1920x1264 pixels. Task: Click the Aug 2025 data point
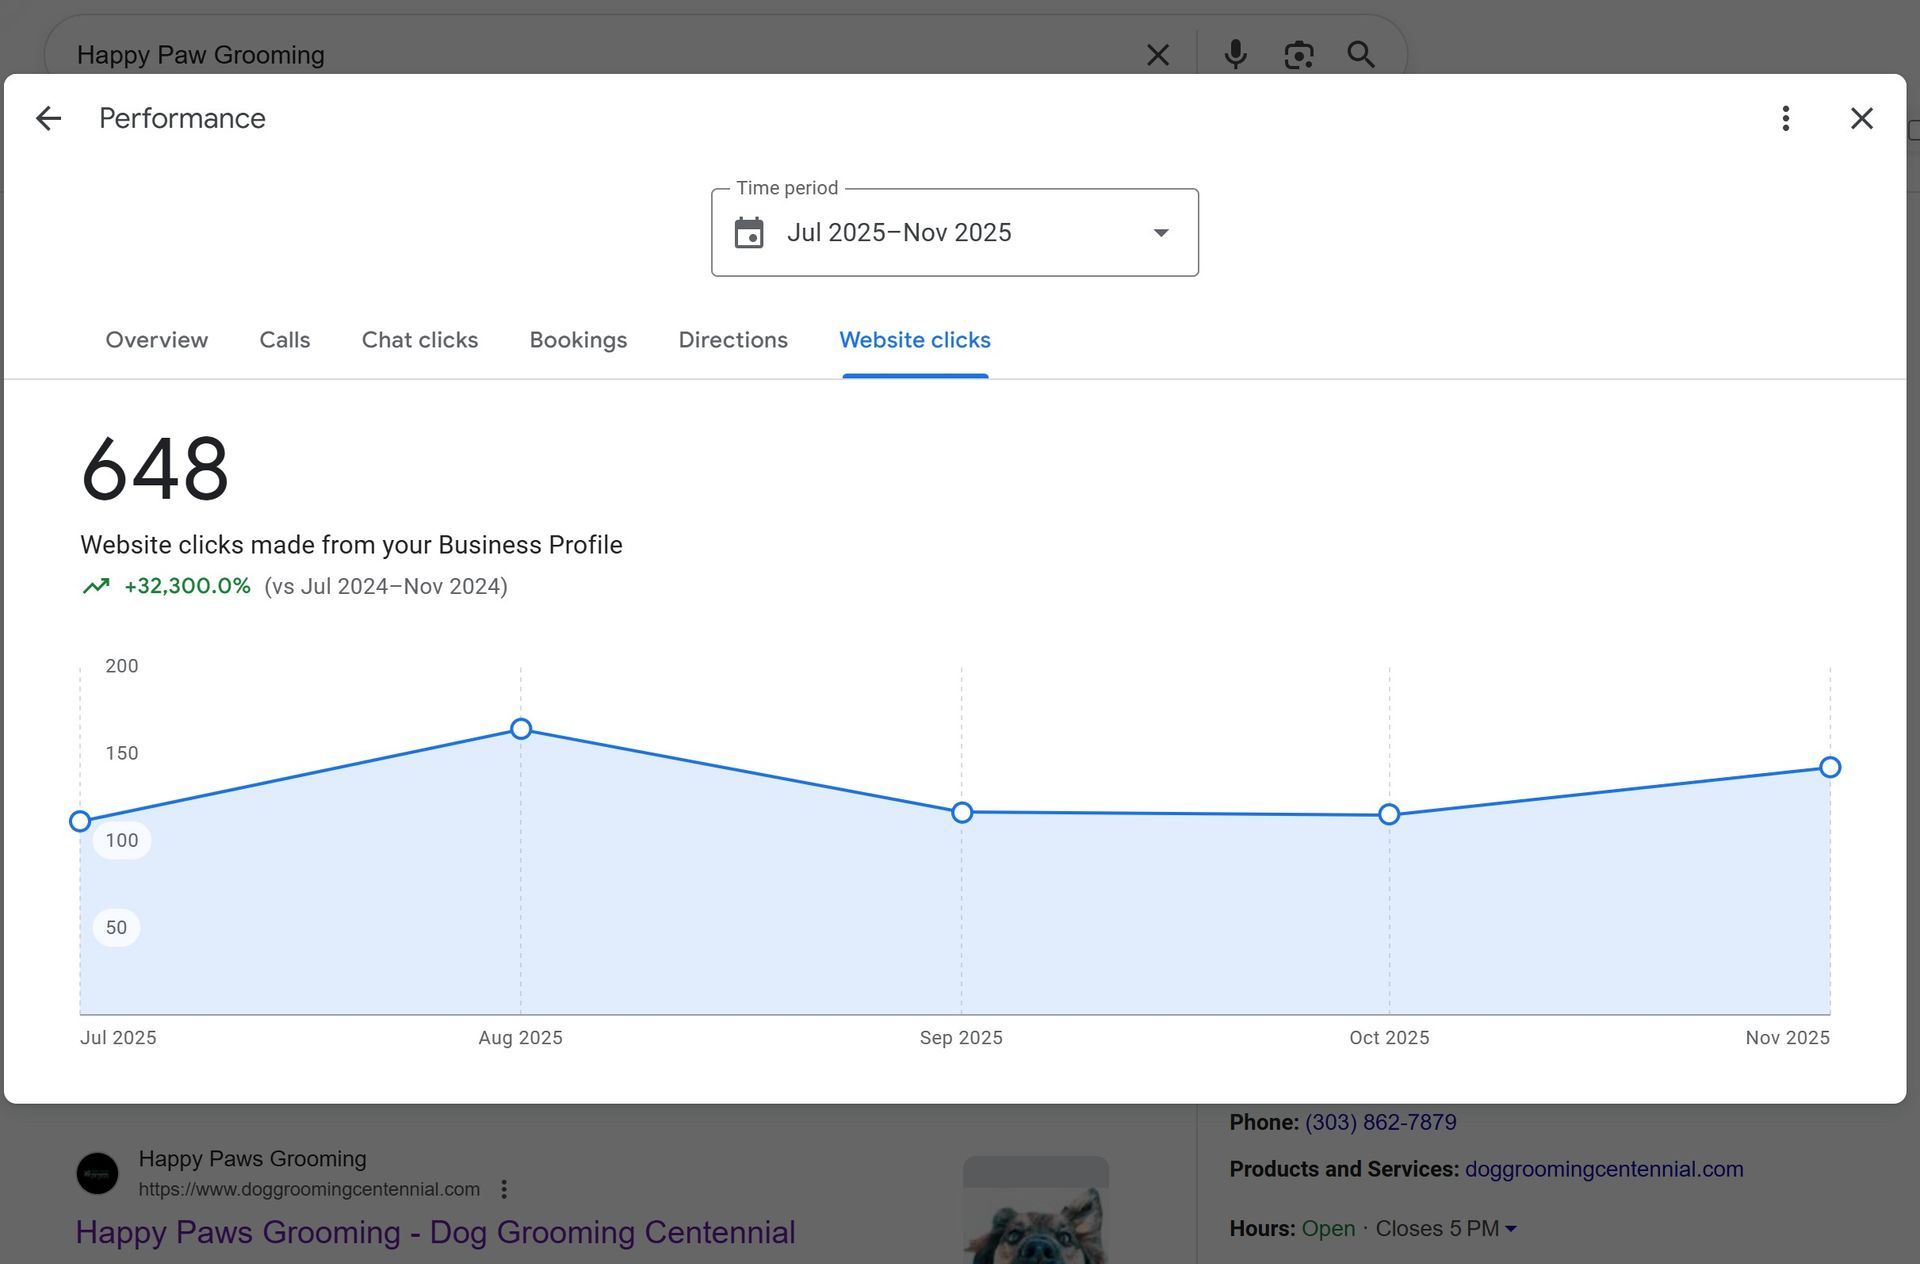click(x=521, y=729)
